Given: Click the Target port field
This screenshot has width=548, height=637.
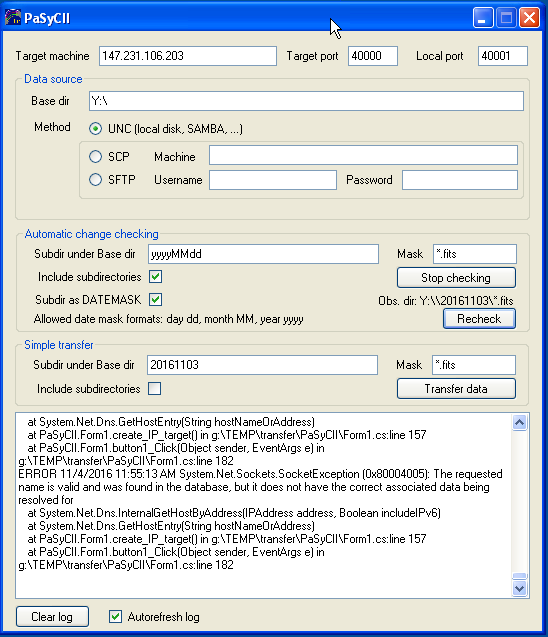Looking at the screenshot, I should click(x=373, y=56).
